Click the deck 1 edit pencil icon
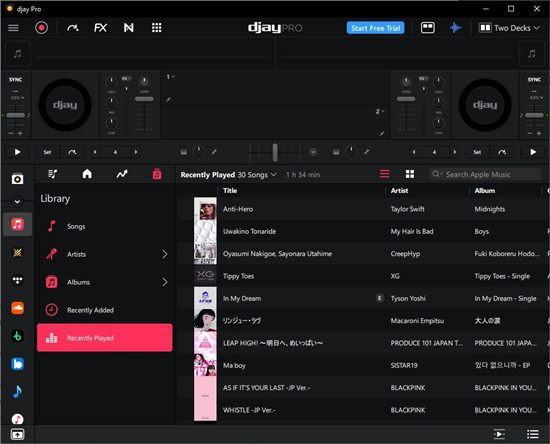Viewport: 550px width, 444px height. click(x=168, y=100)
